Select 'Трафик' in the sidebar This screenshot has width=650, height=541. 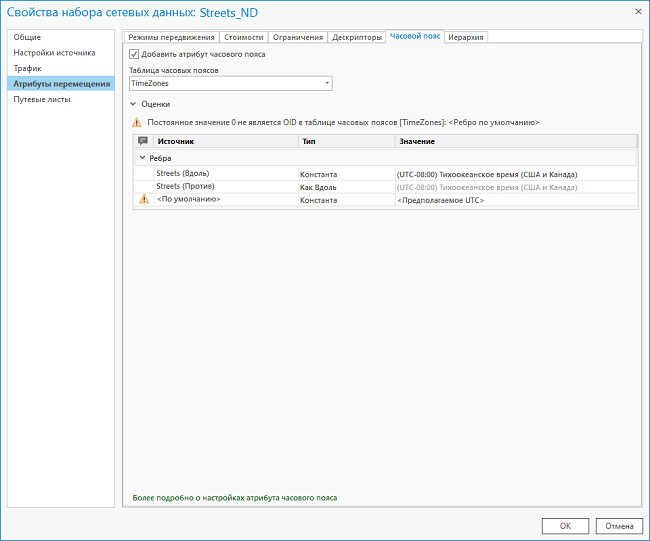pyautogui.click(x=28, y=68)
